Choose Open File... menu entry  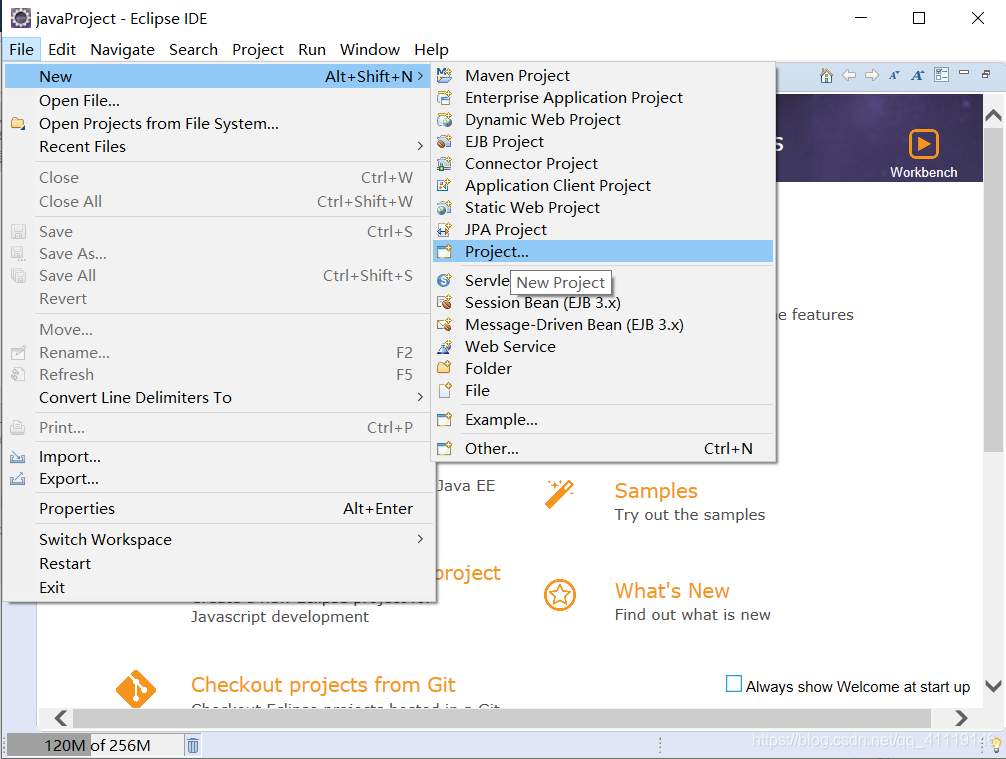point(218,101)
